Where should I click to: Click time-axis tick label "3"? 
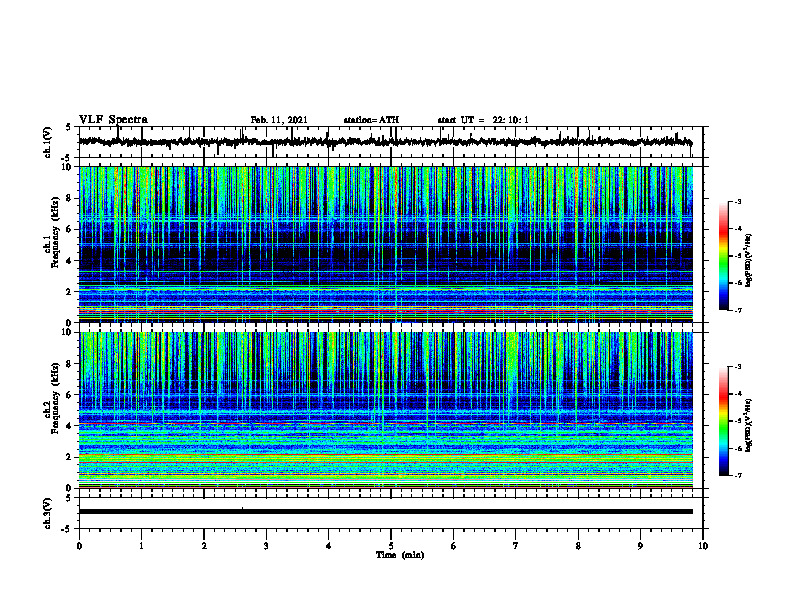coord(266,546)
